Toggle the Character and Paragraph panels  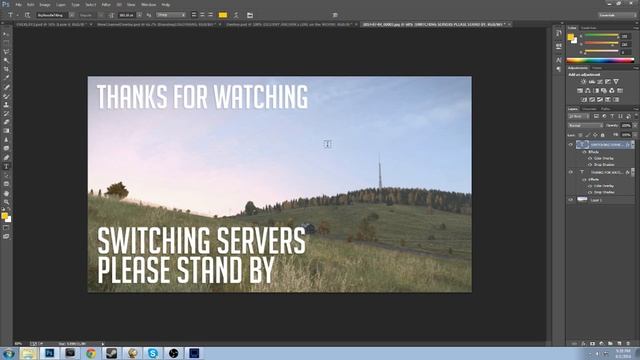click(x=250, y=15)
